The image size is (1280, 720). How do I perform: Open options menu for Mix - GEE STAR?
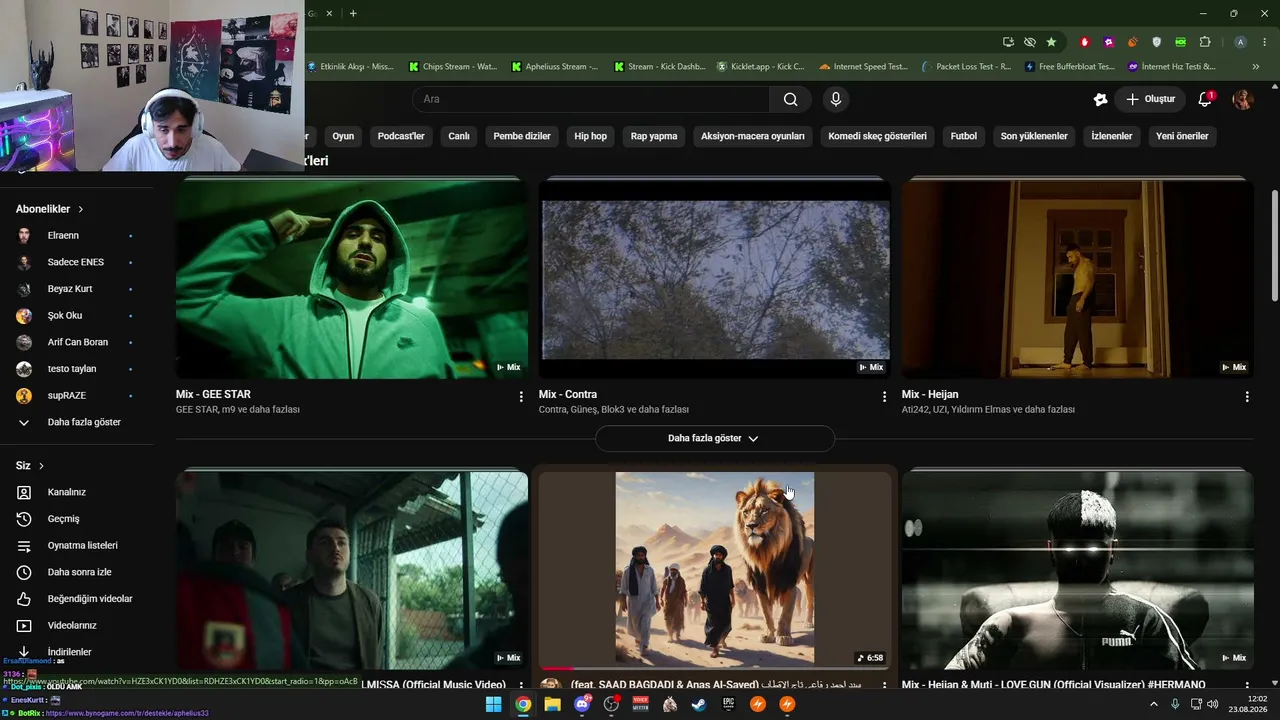click(x=521, y=397)
